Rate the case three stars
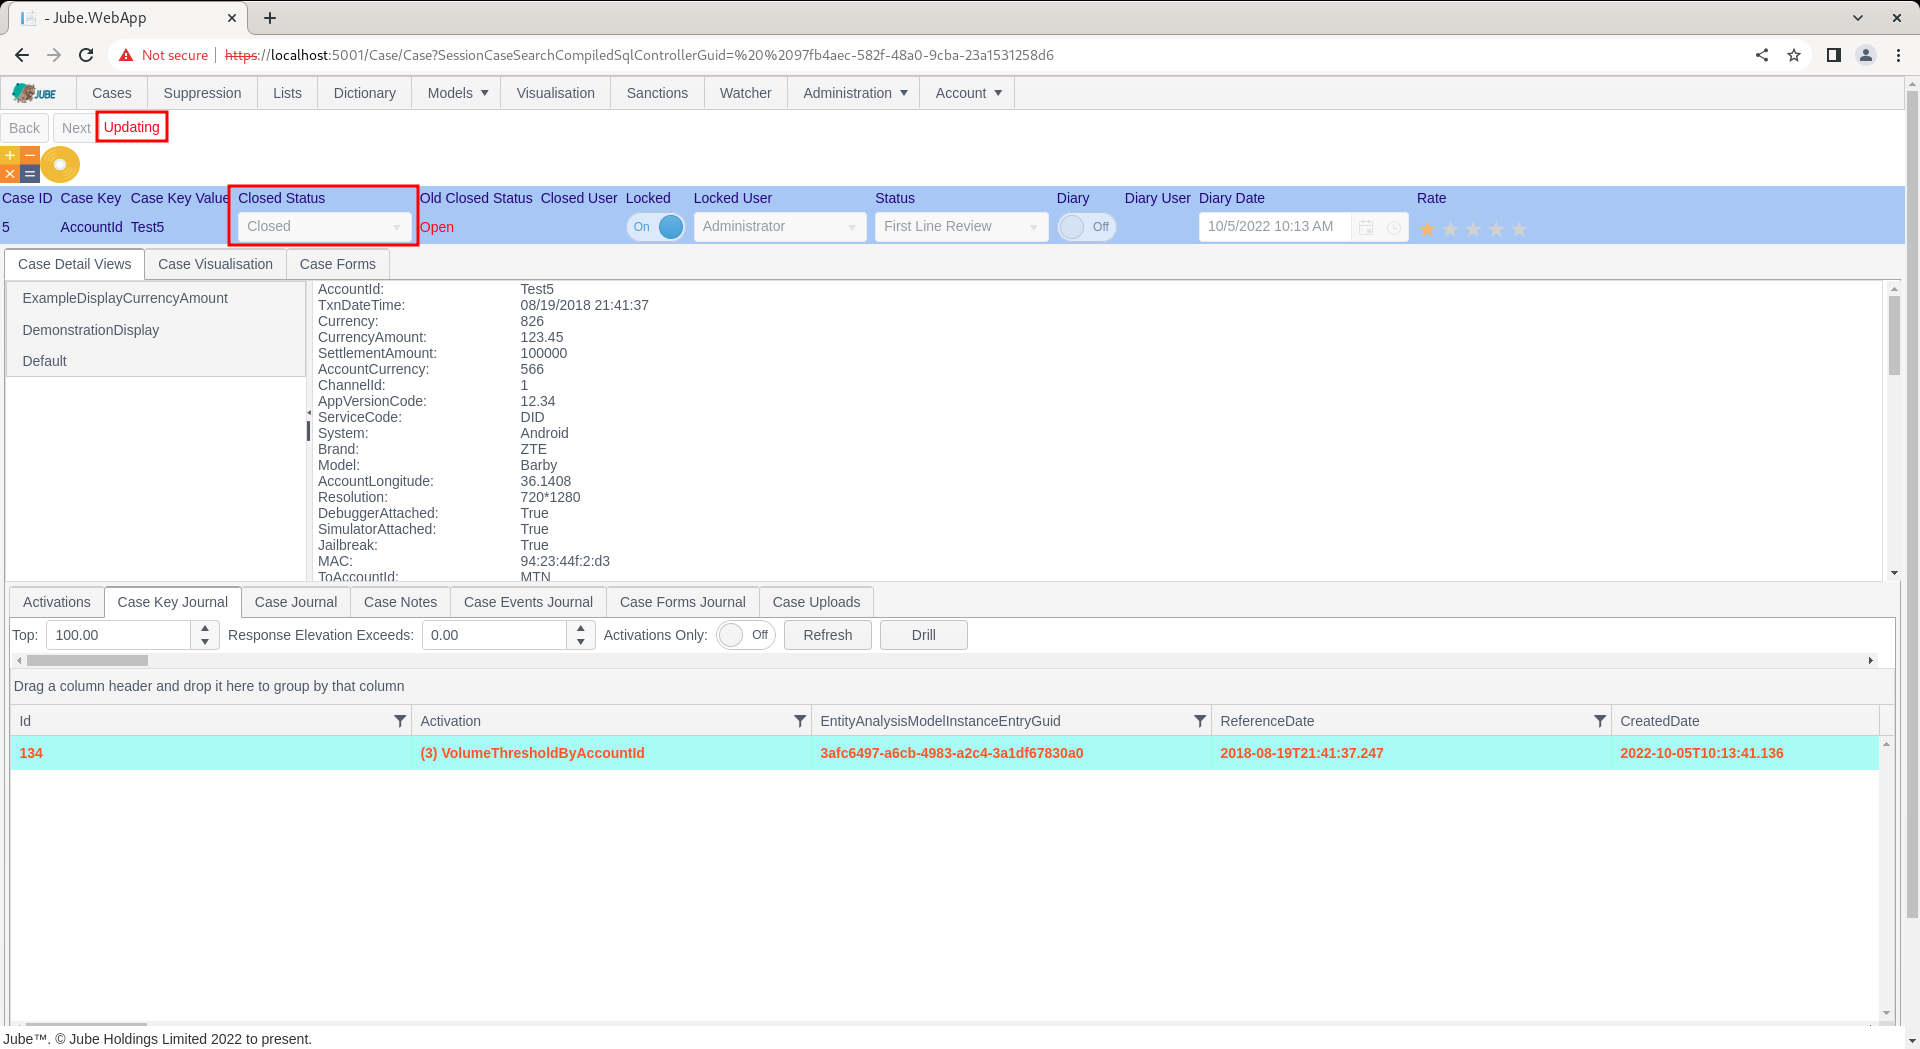 [x=1474, y=229]
